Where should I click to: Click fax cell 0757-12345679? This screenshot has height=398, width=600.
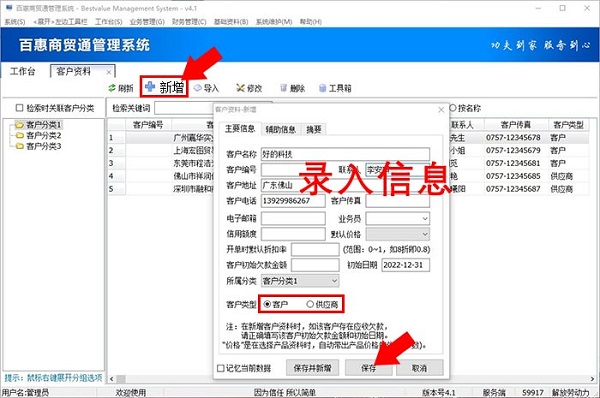(513, 150)
